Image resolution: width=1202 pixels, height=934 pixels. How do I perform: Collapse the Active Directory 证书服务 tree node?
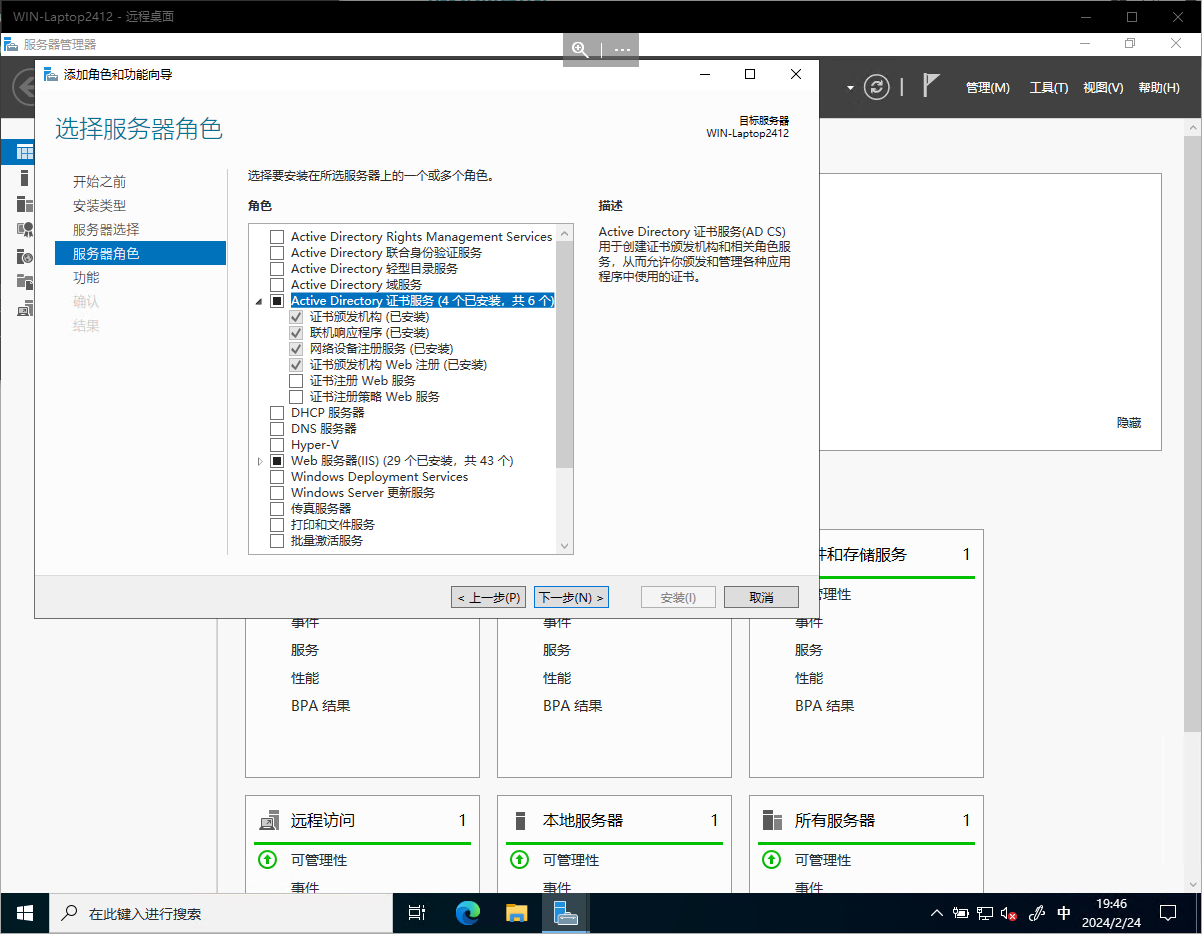(x=260, y=301)
